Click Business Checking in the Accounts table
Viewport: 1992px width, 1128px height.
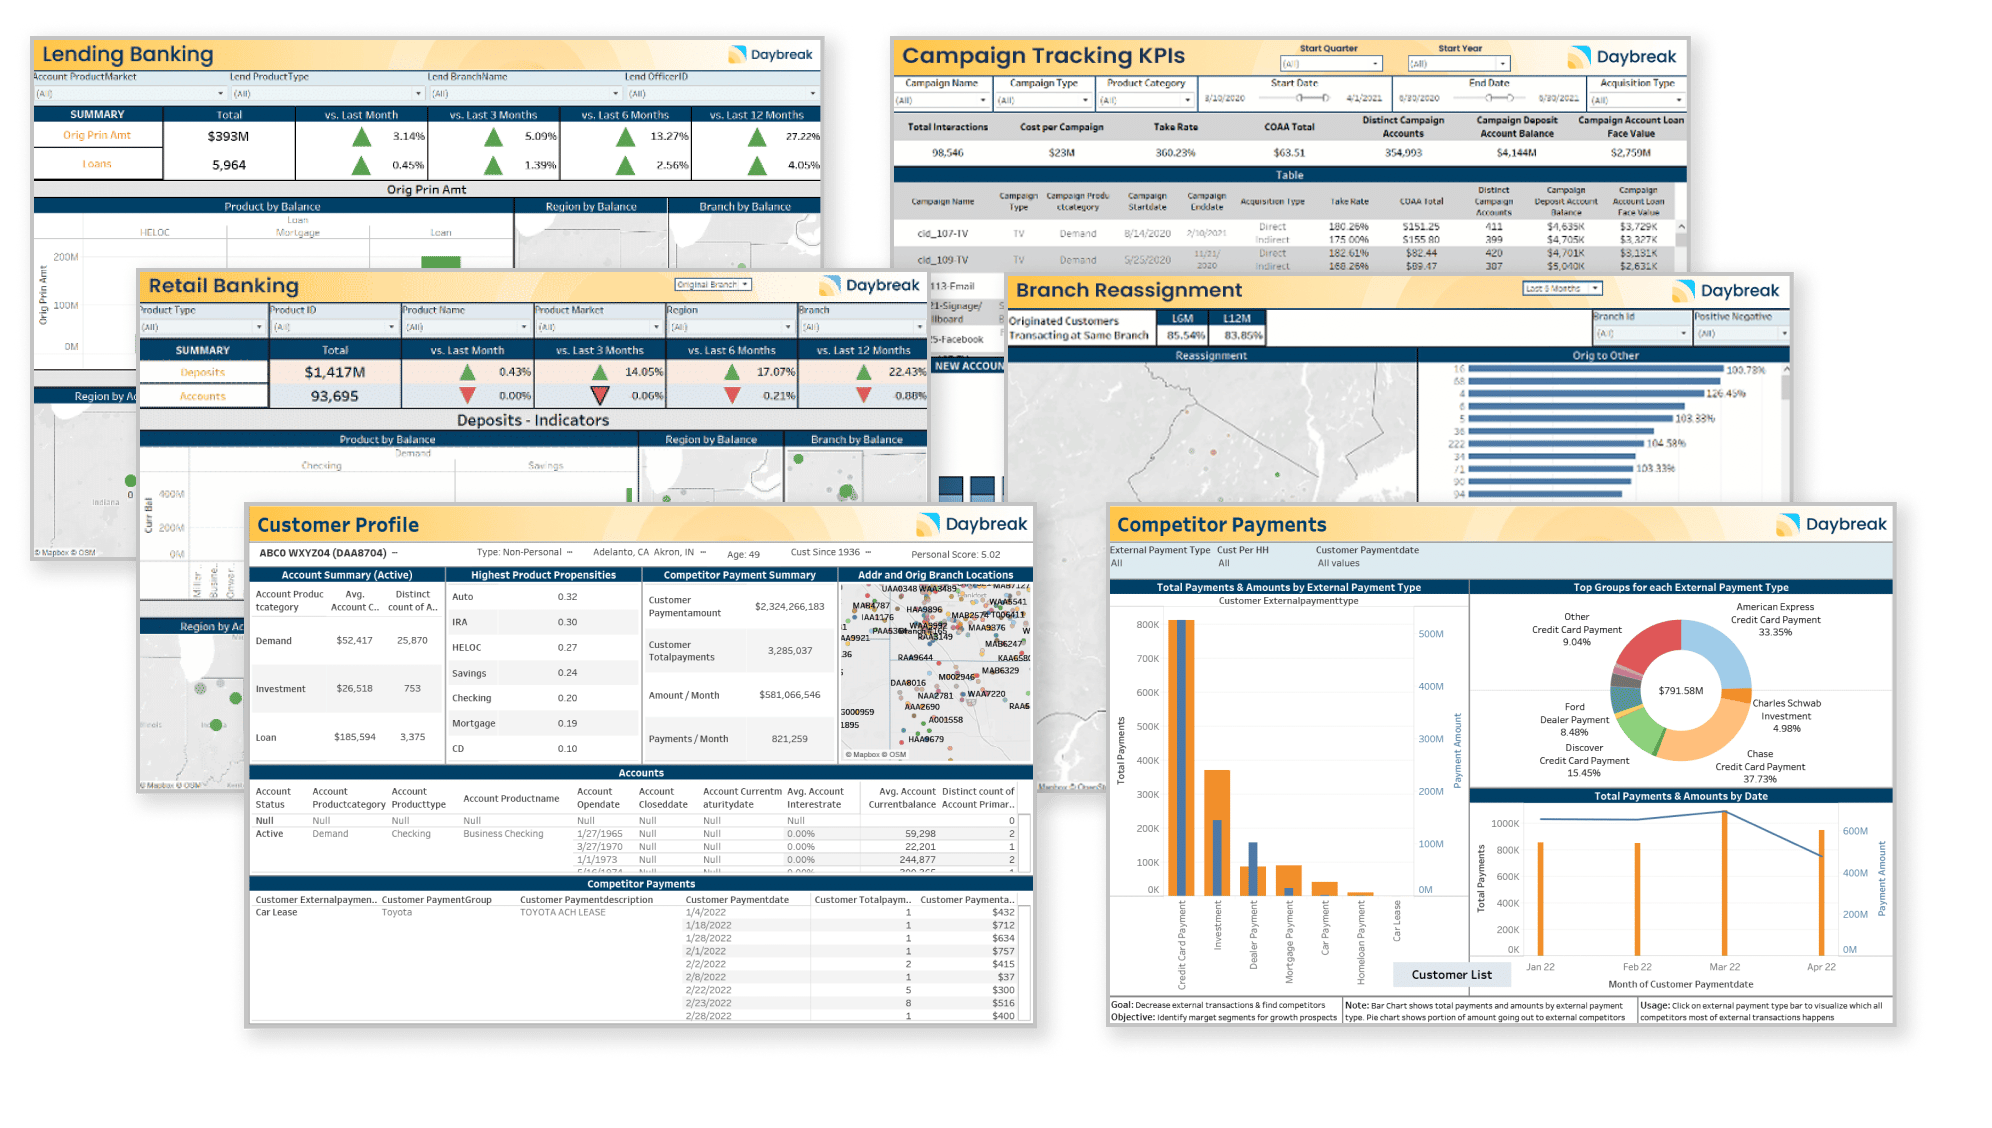[503, 833]
